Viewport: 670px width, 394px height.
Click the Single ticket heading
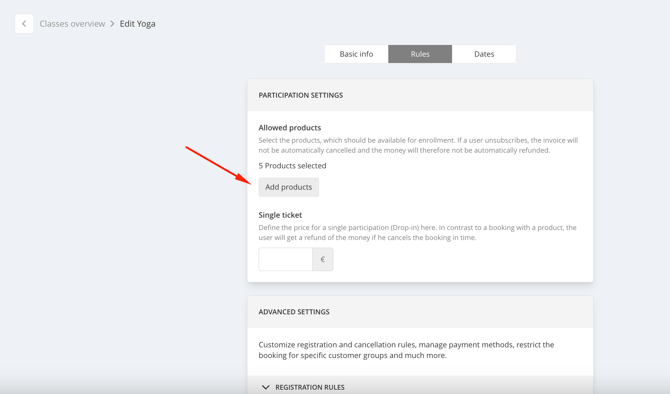pos(280,215)
